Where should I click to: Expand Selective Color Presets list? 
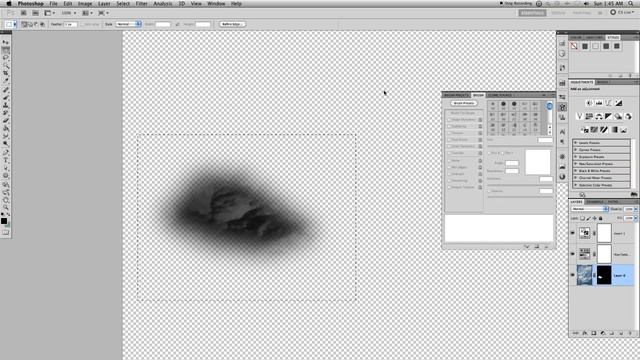click(x=576, y=185)
